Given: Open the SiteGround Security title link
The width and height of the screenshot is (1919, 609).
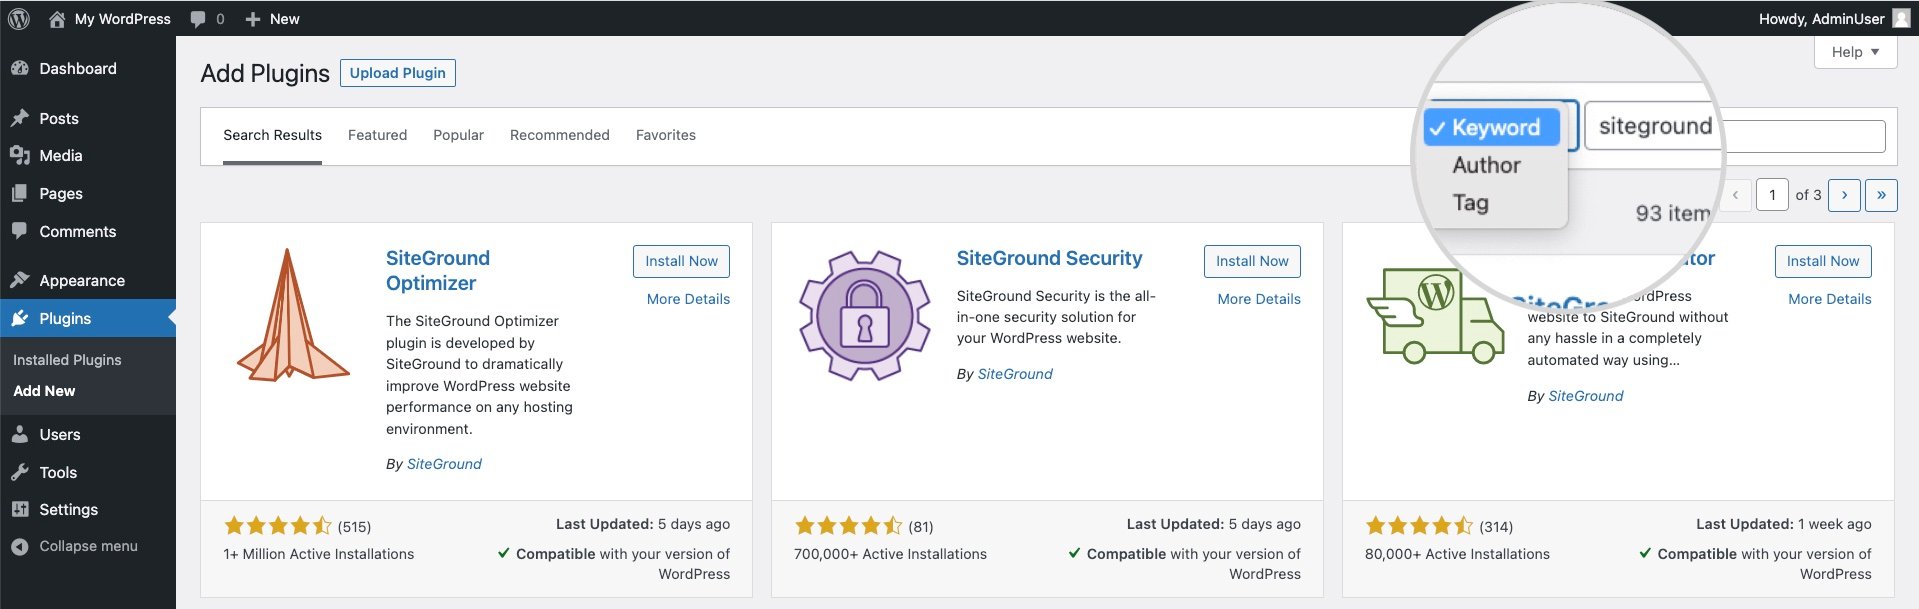Looking at the screenshot, I should tap(1049, 258).
